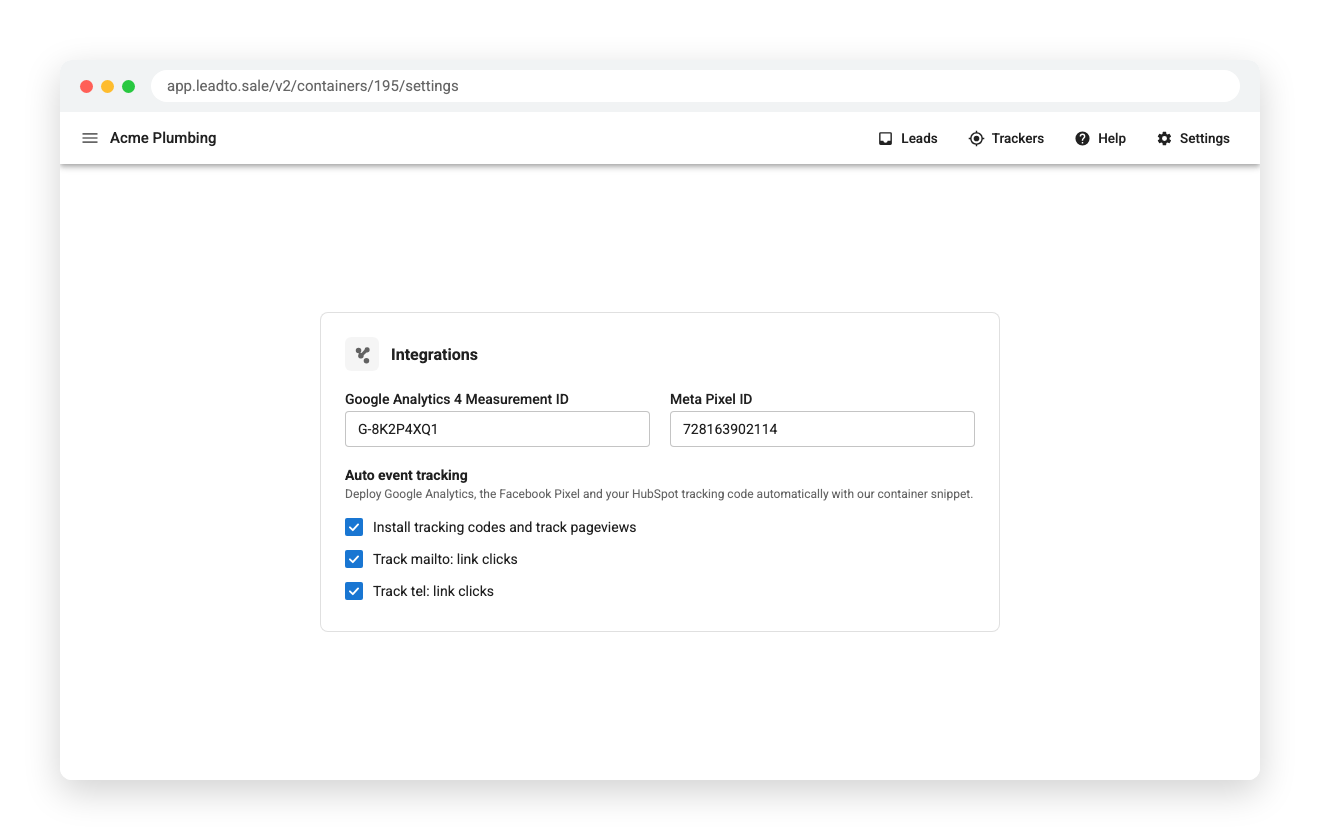Image resolution: width=1320 pixels, height=840 pixels.
Task: Toggle the Track mailto: link clicks checkbox
Action: pos(354,559)
